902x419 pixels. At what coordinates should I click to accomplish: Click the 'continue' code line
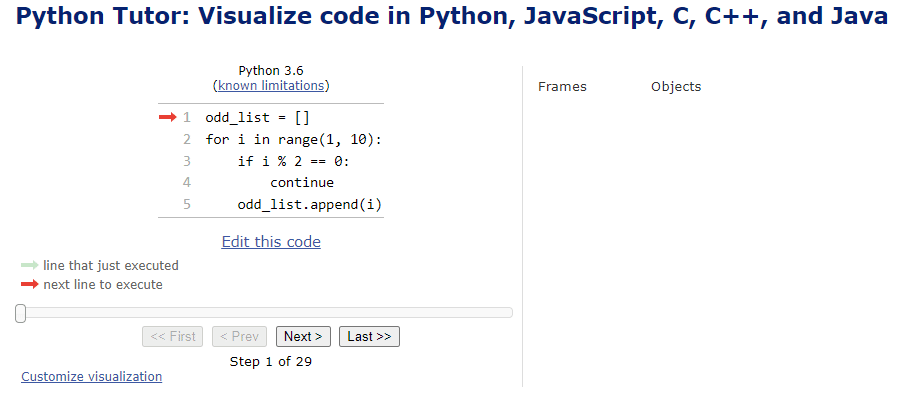(x=302, y=183)
